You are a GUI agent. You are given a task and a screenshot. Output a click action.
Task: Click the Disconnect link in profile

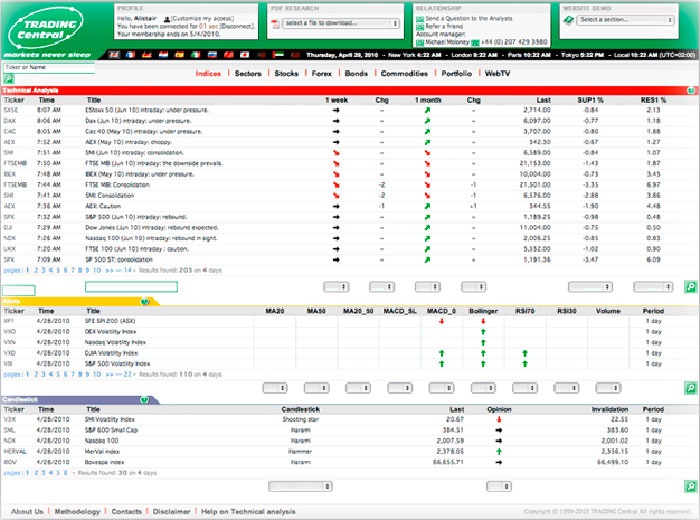(257, 27)
